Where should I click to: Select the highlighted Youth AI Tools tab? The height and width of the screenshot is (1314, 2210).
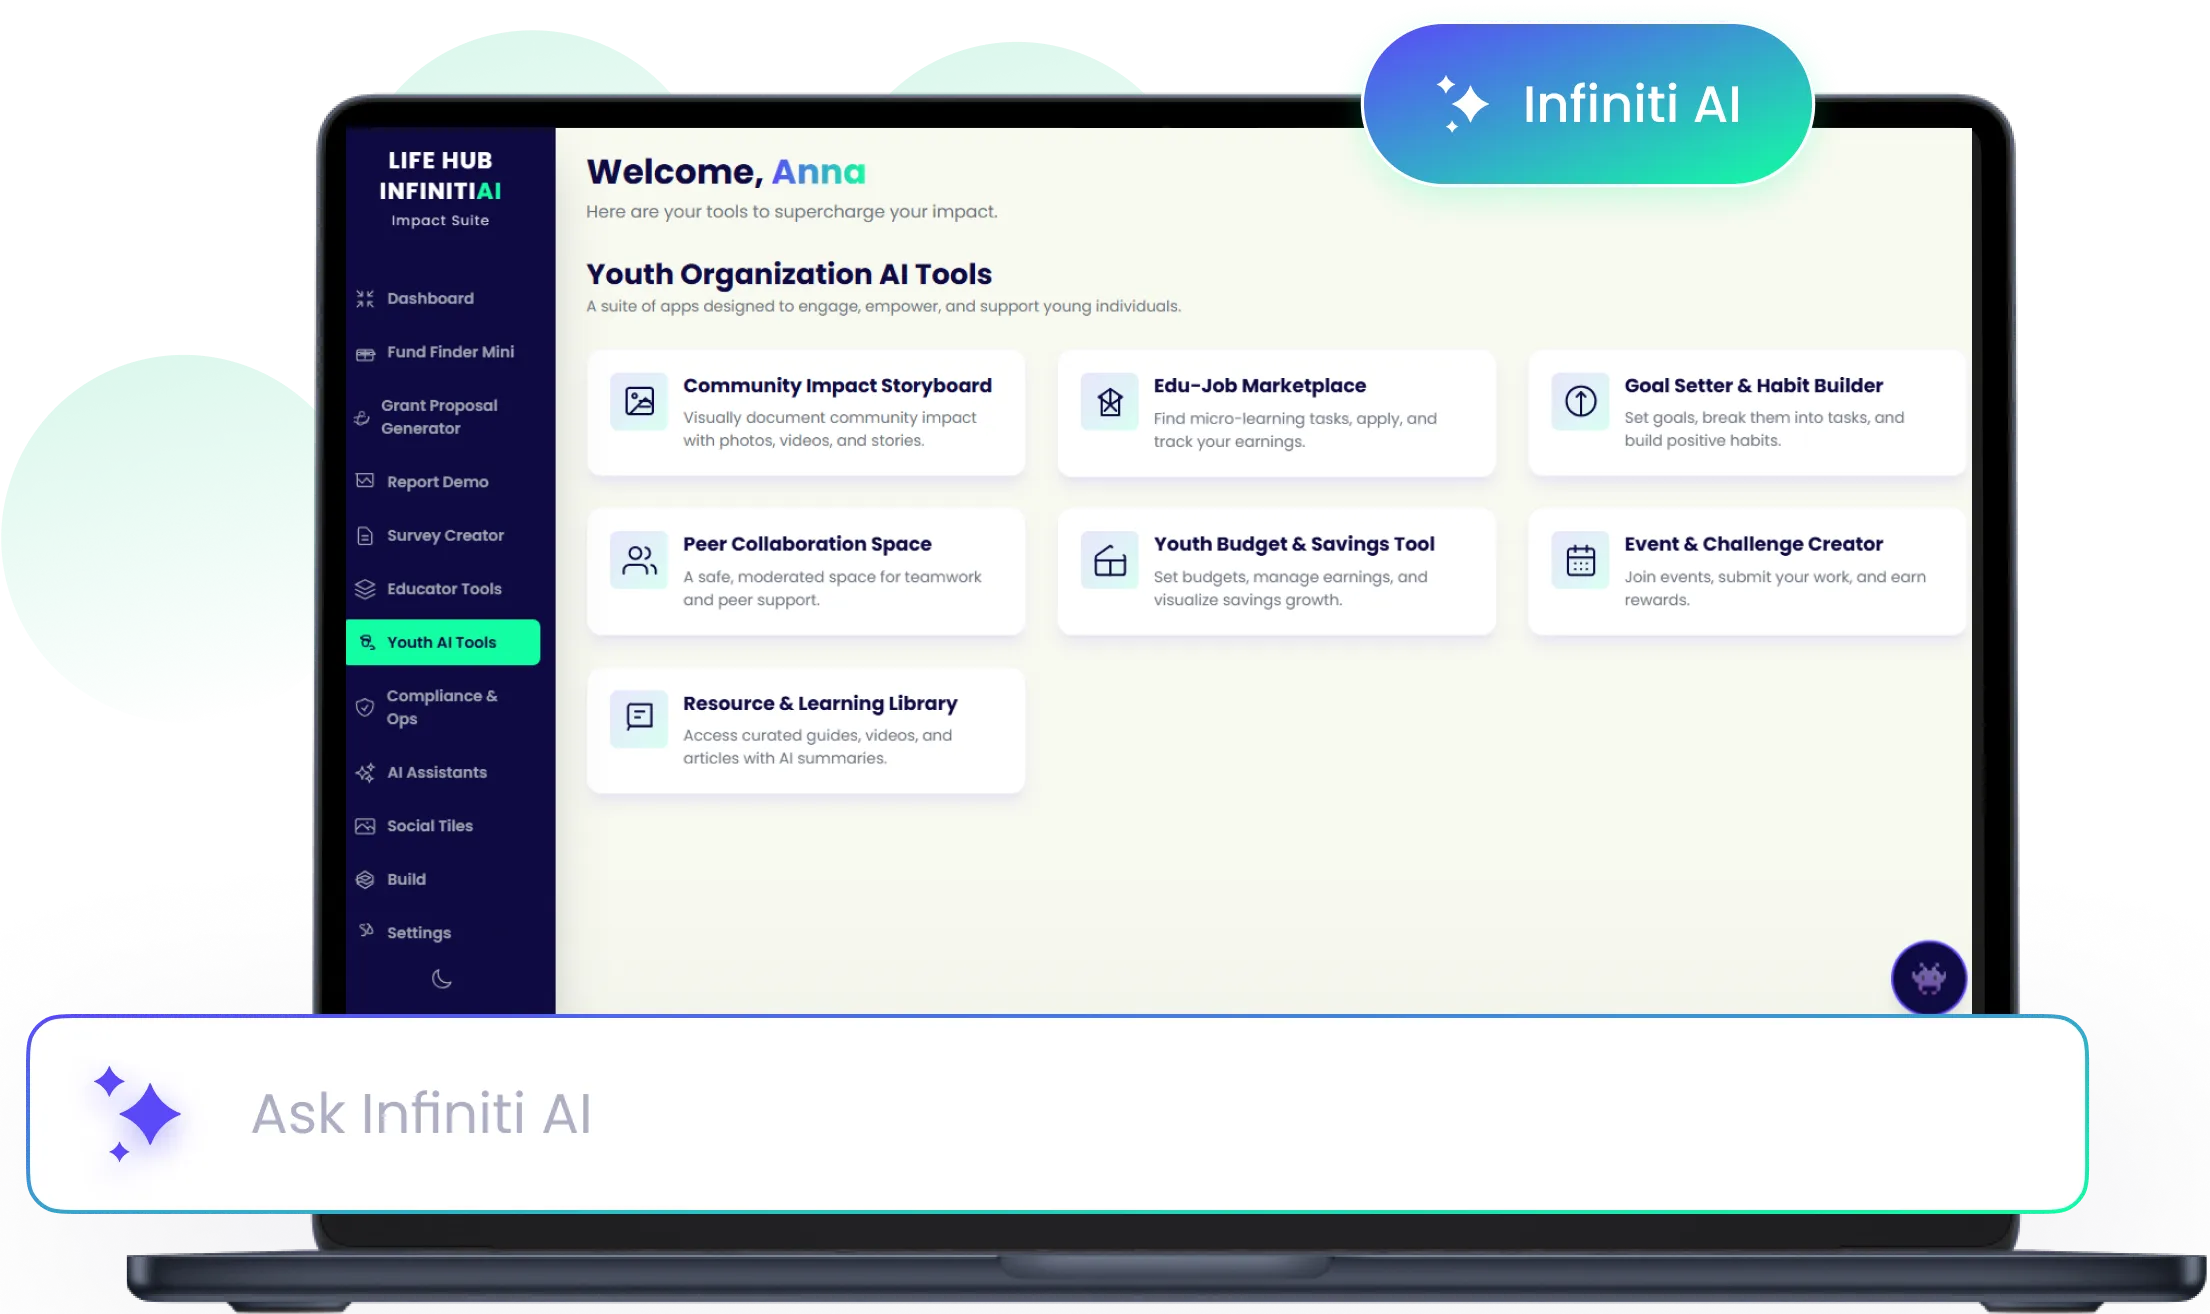point(442,642)
